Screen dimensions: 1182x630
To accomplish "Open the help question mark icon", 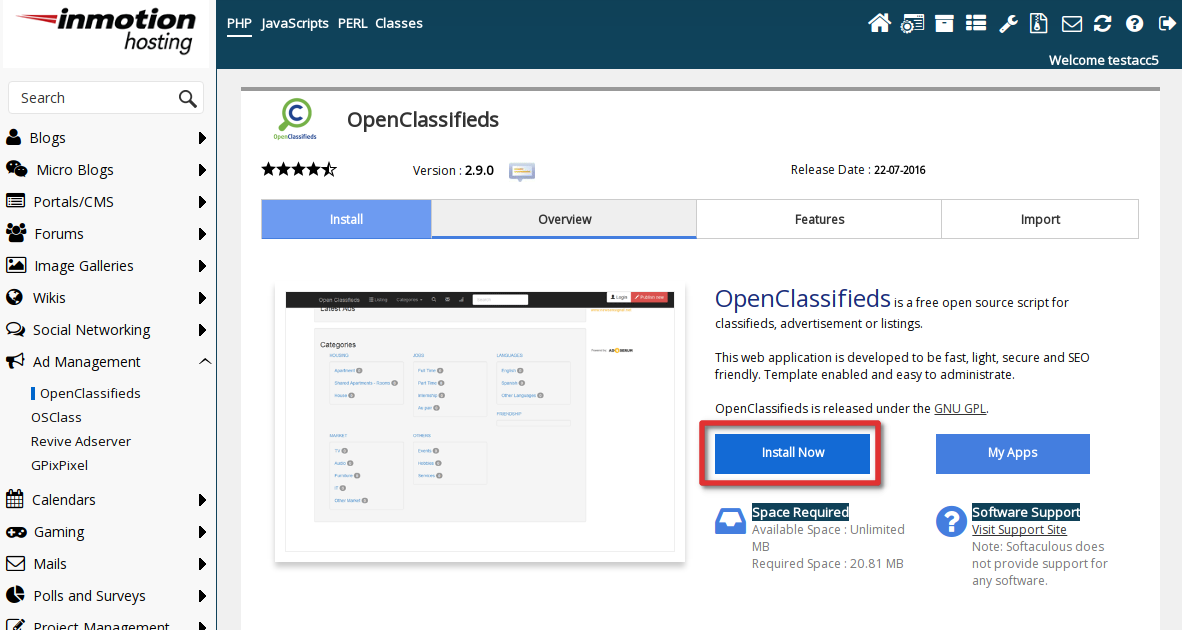I will coord(1135,24).
